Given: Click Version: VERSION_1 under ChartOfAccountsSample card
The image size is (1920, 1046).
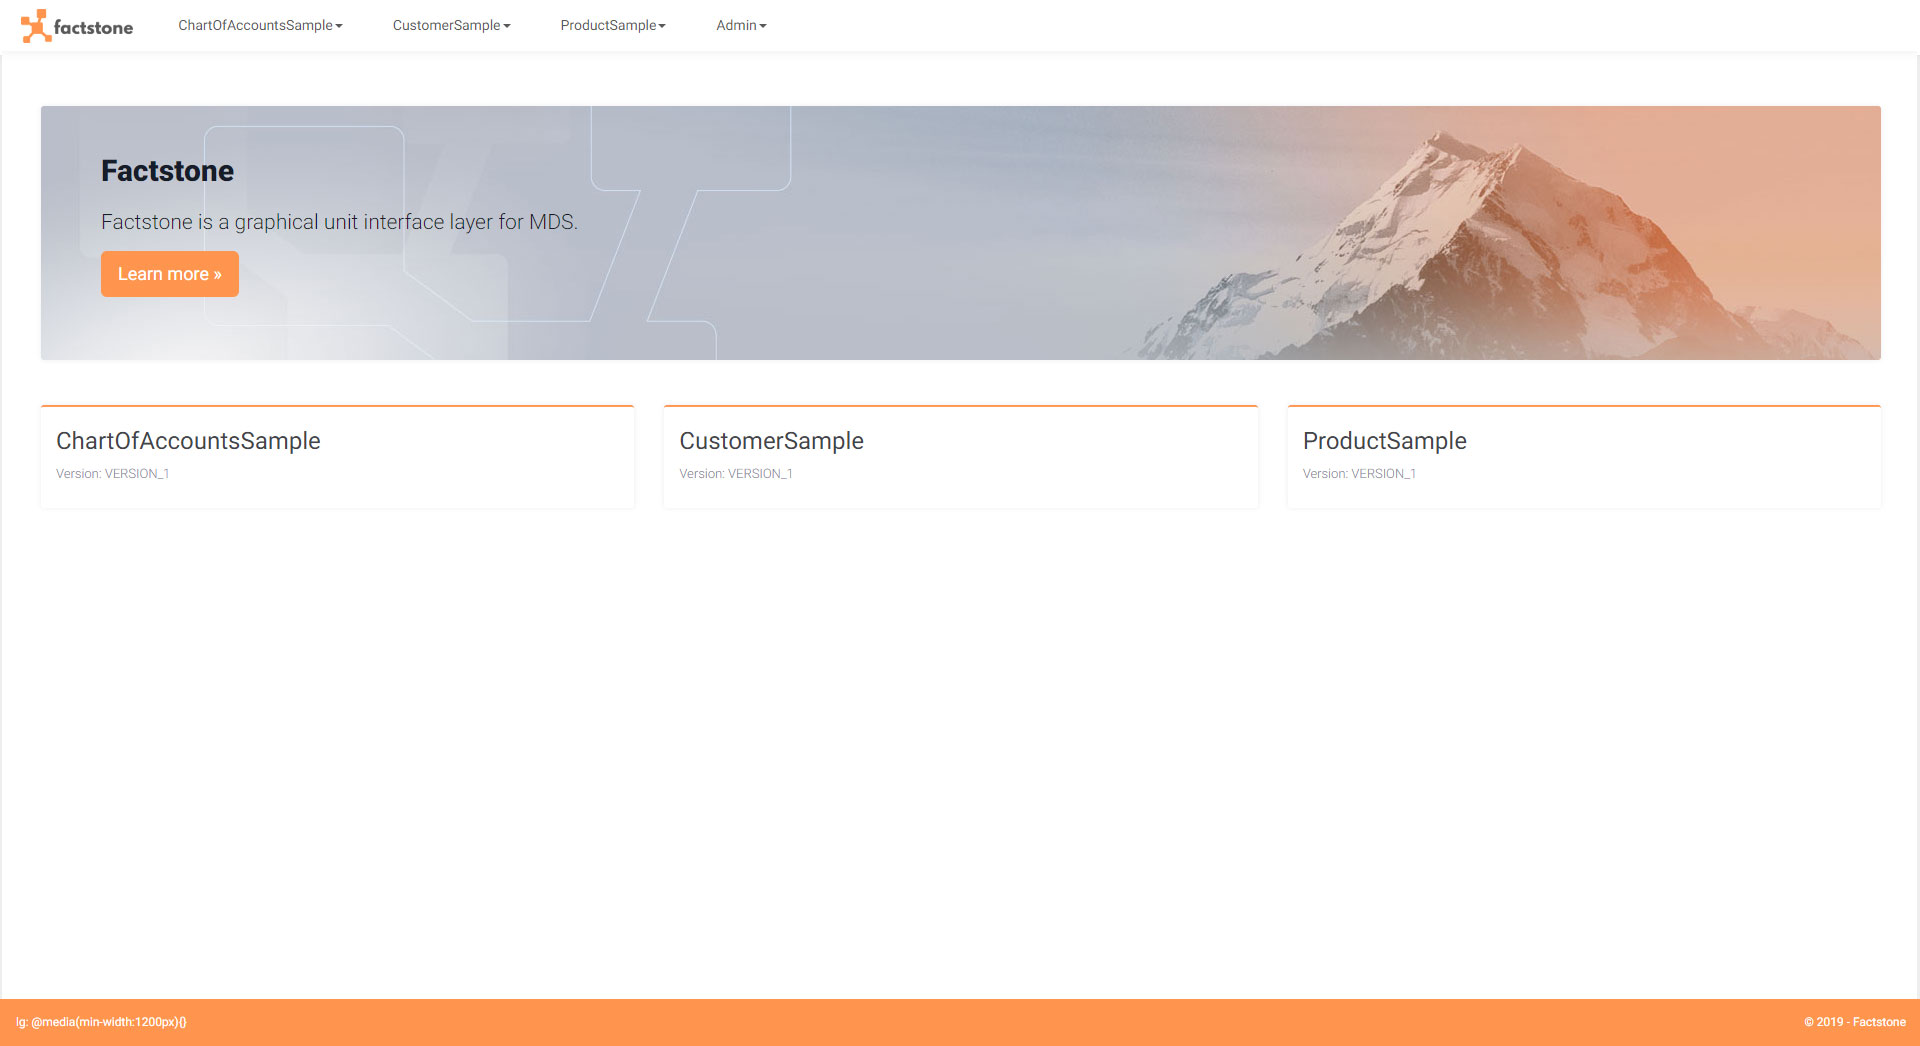Looking at the screenshot, I should pos(113,474).
